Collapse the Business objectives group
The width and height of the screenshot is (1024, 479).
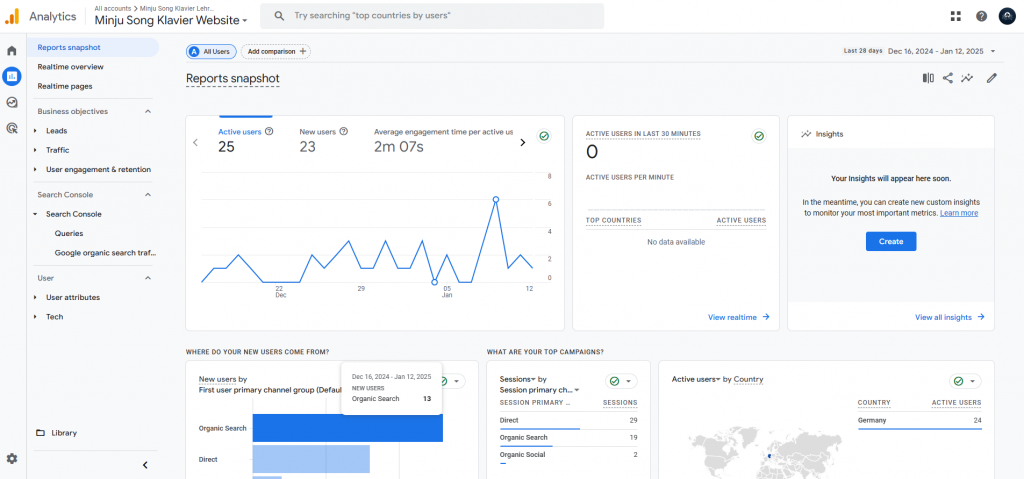[148, 111]
